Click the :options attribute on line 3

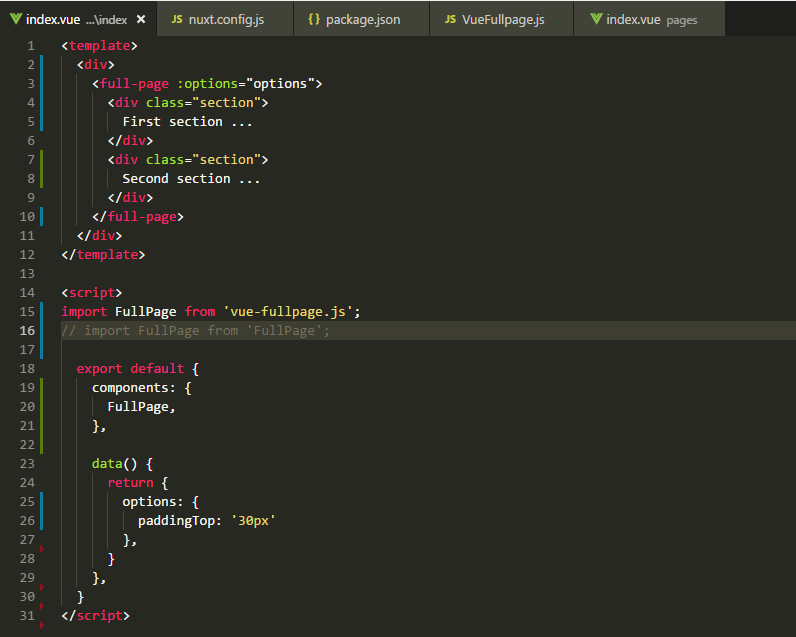click(x=207, y=84)
